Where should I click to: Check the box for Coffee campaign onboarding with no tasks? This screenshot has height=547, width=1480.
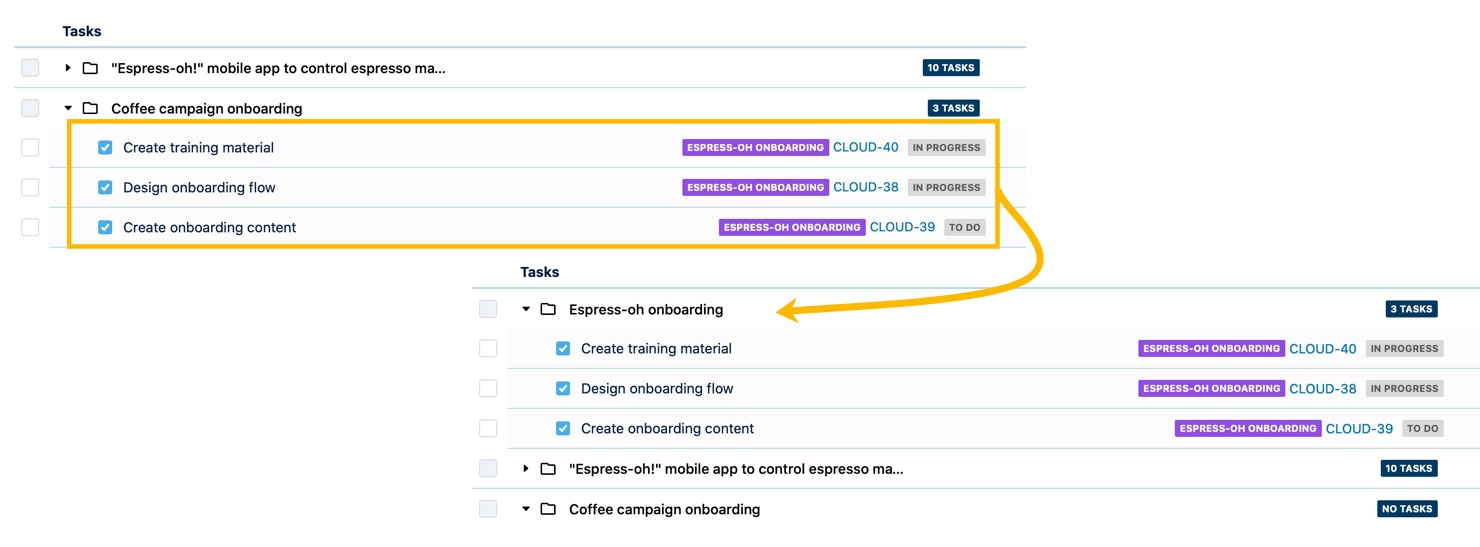488,509
